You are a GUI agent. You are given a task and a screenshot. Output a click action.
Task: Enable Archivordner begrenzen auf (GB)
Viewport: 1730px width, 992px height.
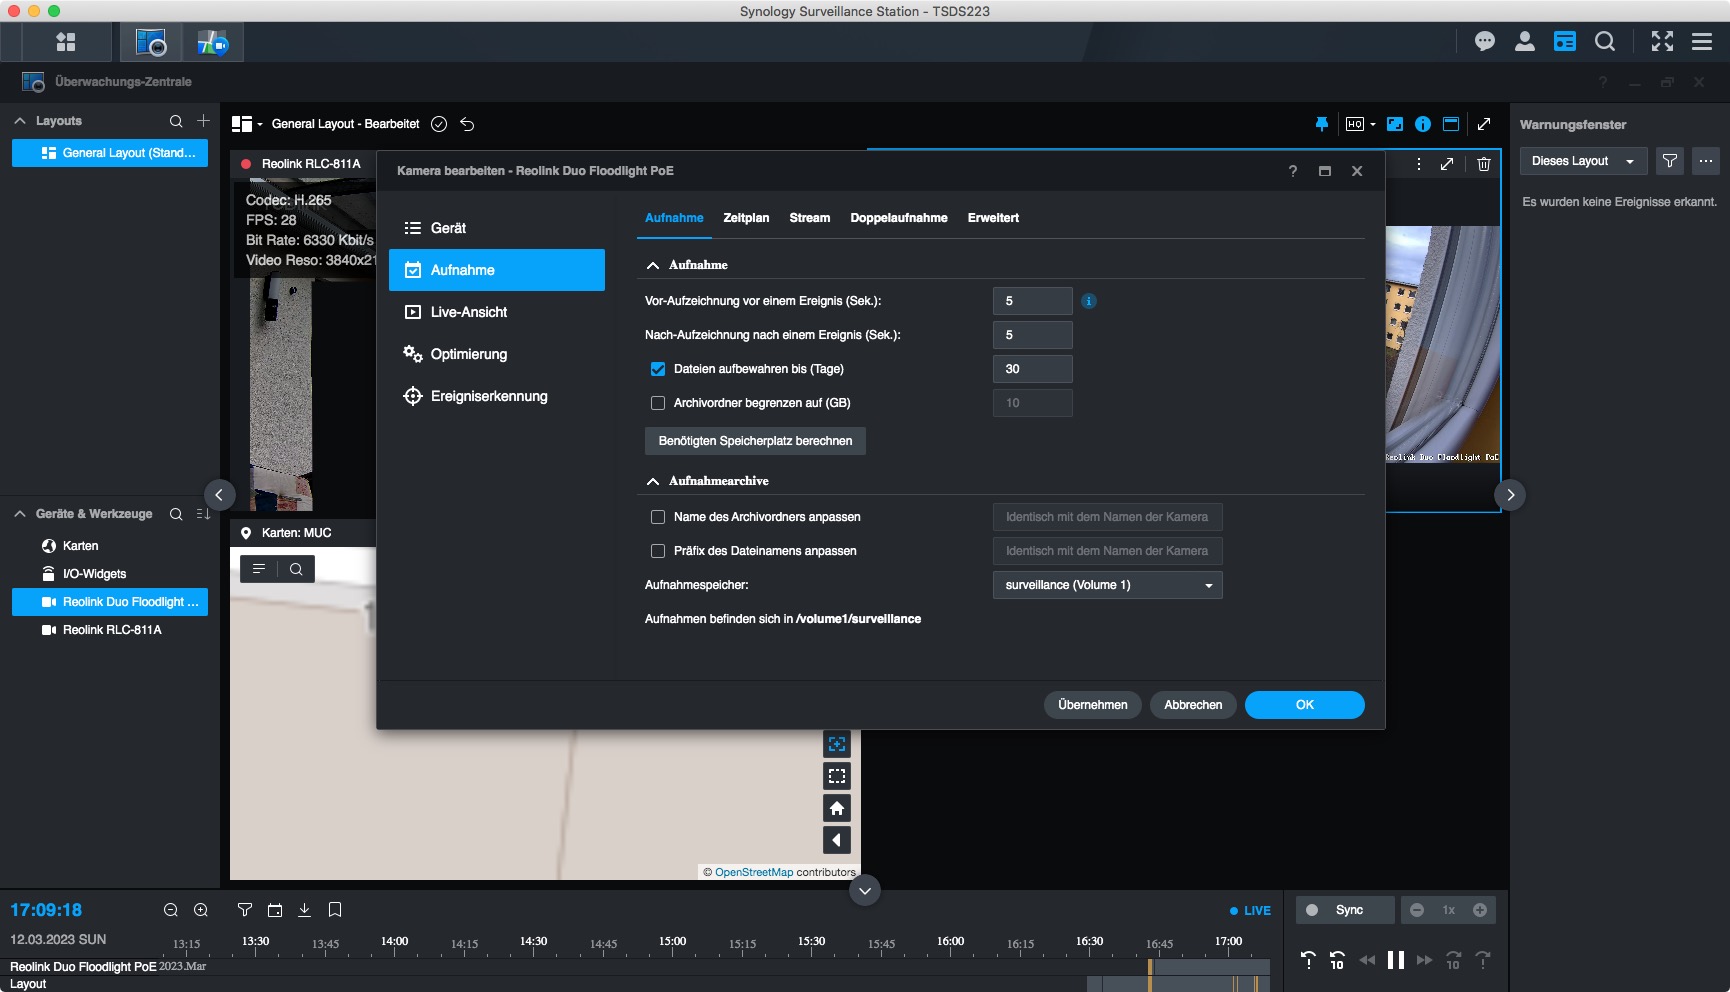point(658,403)
